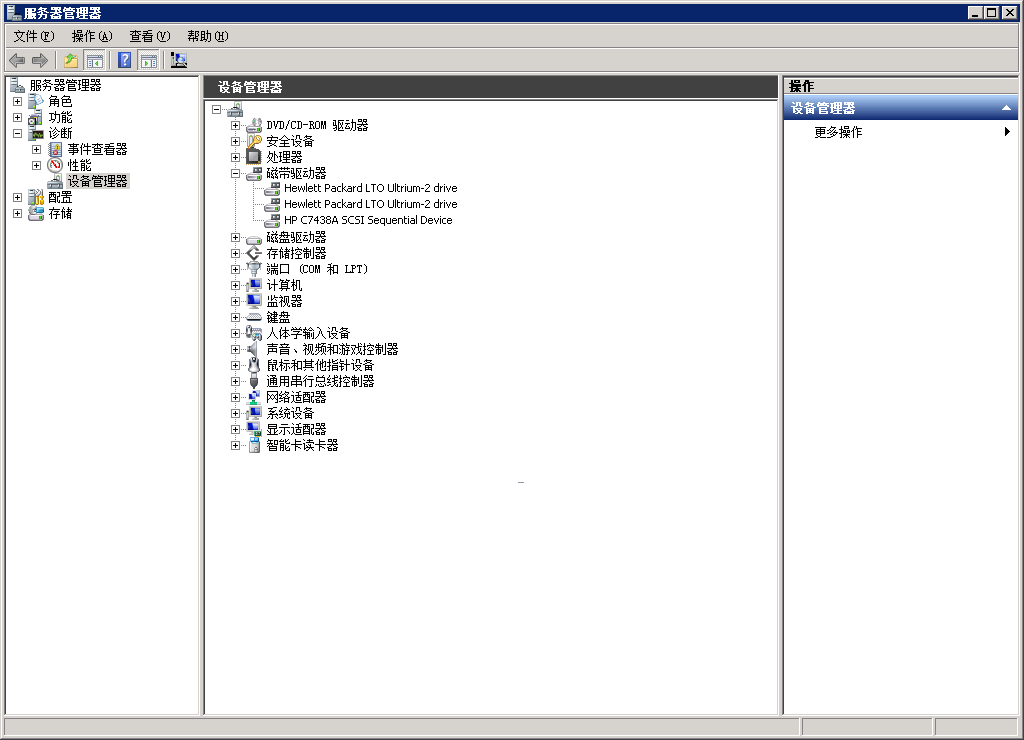This screenshot has height=740, width=1024.
Task: Expand the 计算机 device category
Action: (235, 285)
